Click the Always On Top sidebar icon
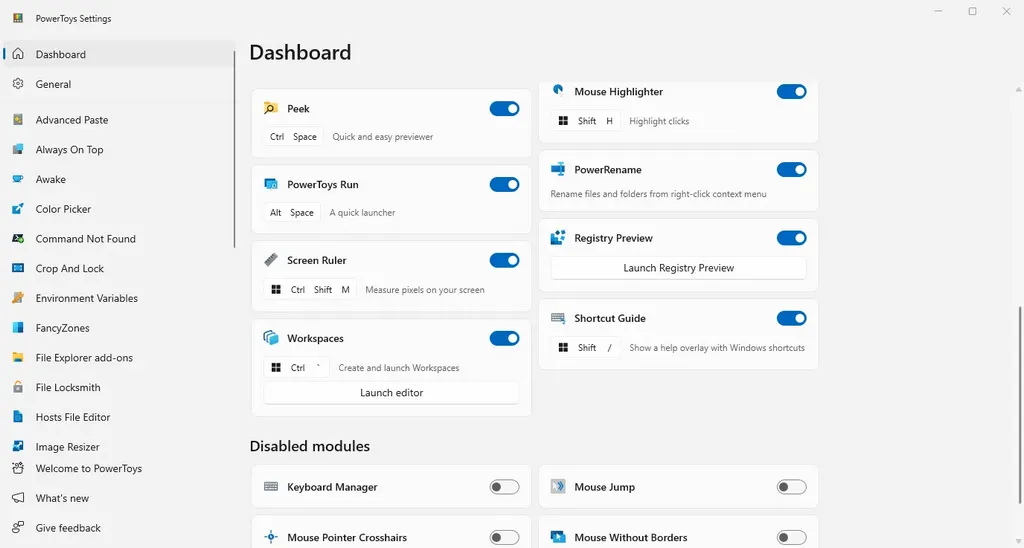 (18, 150)
